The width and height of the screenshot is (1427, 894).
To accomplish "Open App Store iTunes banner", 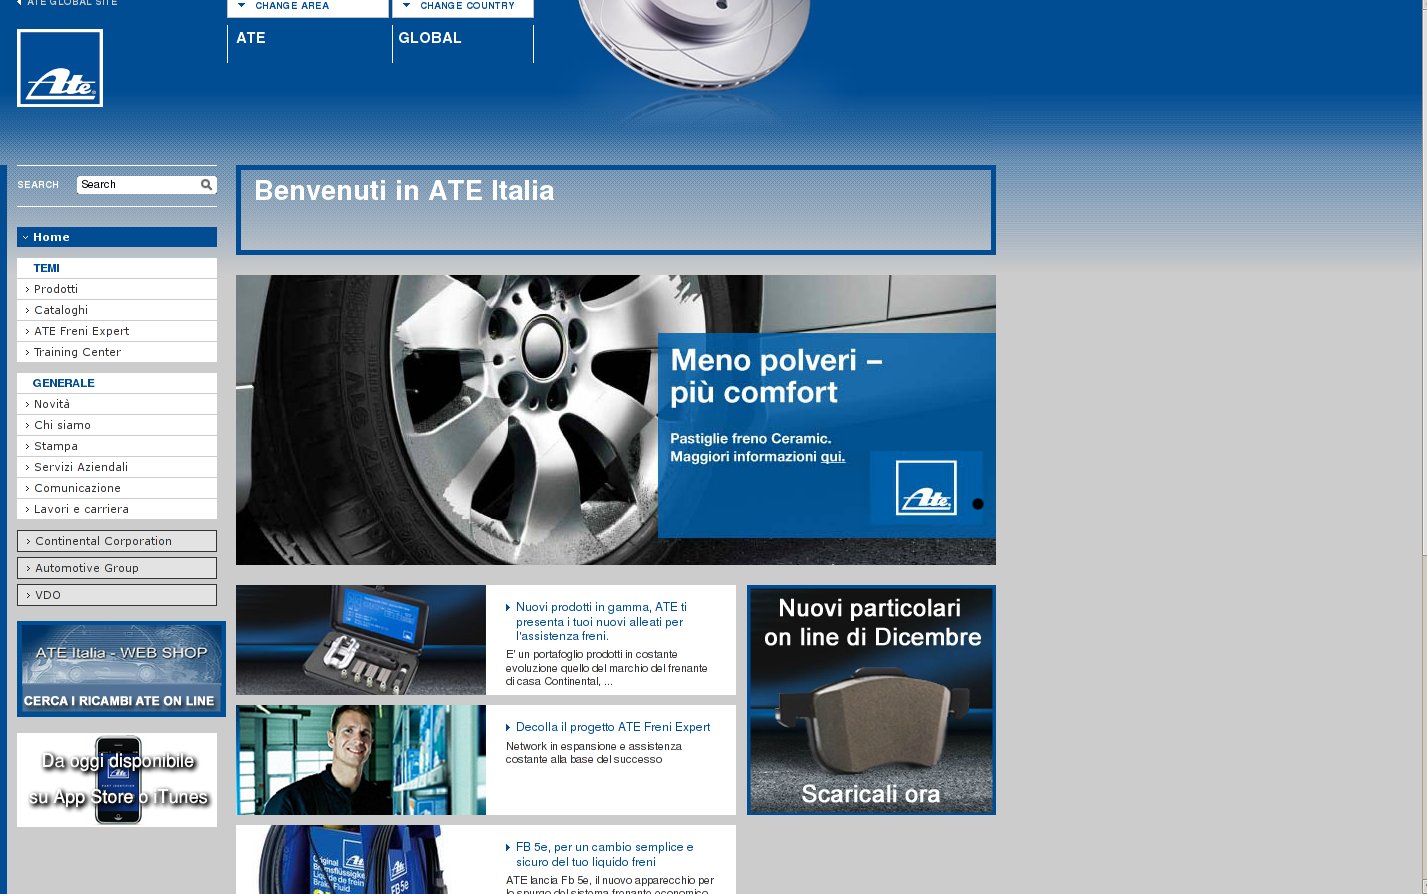I will click(x=117, y=780).
